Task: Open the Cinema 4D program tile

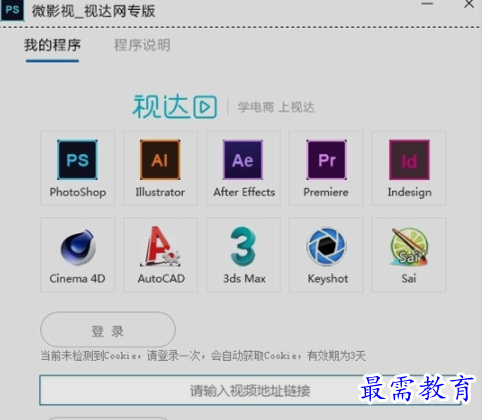Action: coord(78,255)
